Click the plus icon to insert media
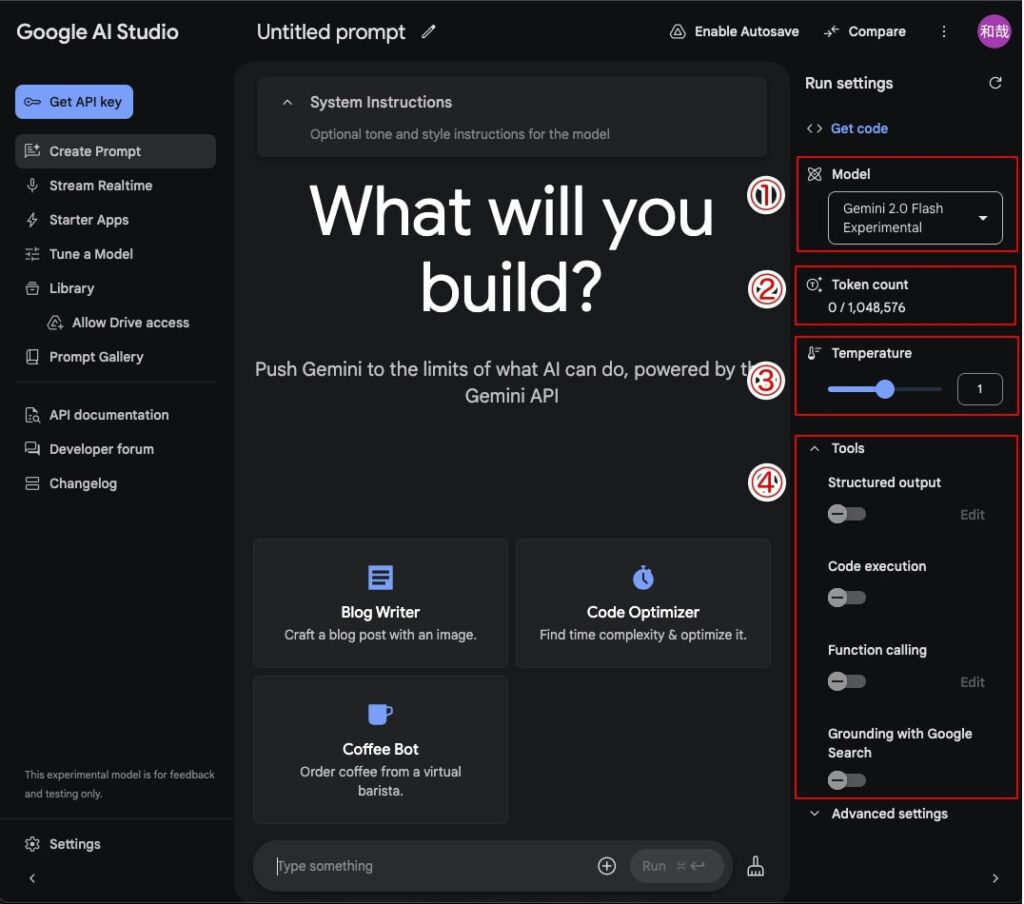Screen dimensions: 1024x904 click(x=607, y=865)
